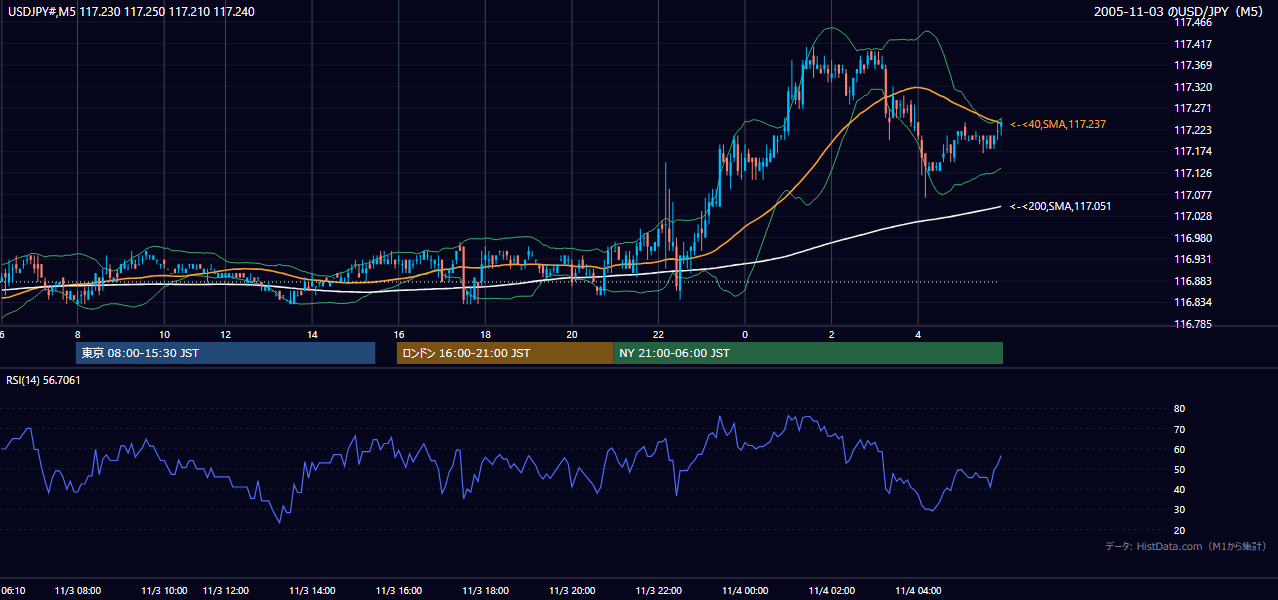1278x600 pixels.
Task: Click the NY 21:00-06:00 JST session bar
Action: tap(808, 353)
